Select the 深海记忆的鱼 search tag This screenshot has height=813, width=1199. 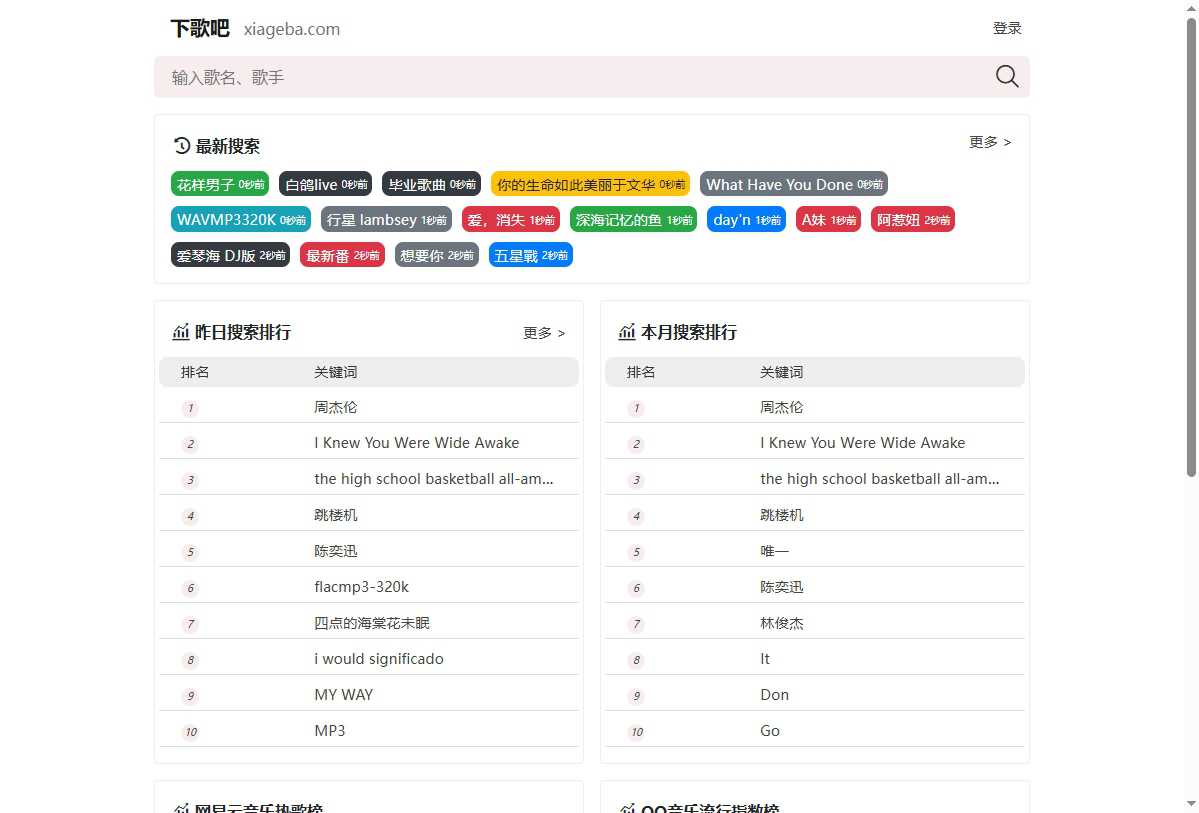pyautogui.click(x=633, y=220)
